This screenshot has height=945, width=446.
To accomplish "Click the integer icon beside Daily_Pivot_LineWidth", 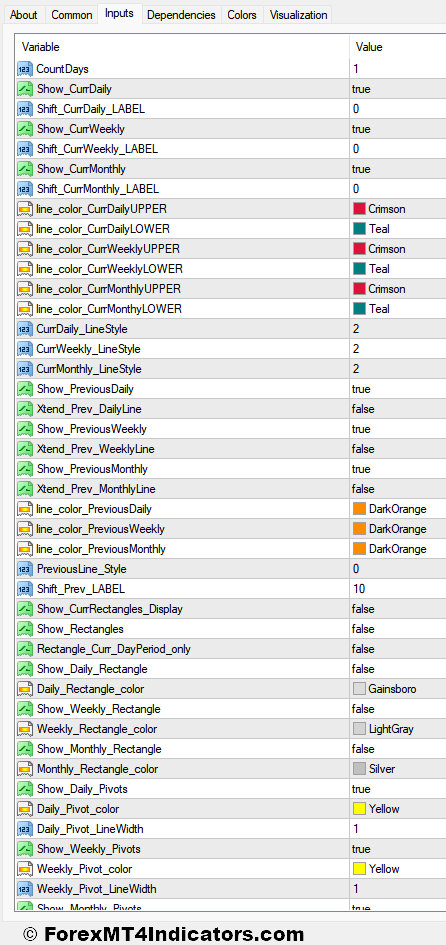I will (25, 829).
